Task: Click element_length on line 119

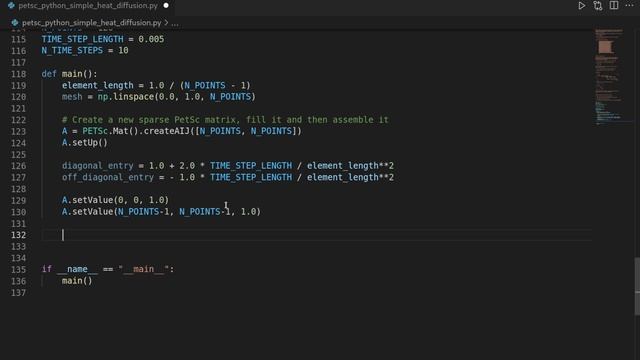Action: (98, 85)
